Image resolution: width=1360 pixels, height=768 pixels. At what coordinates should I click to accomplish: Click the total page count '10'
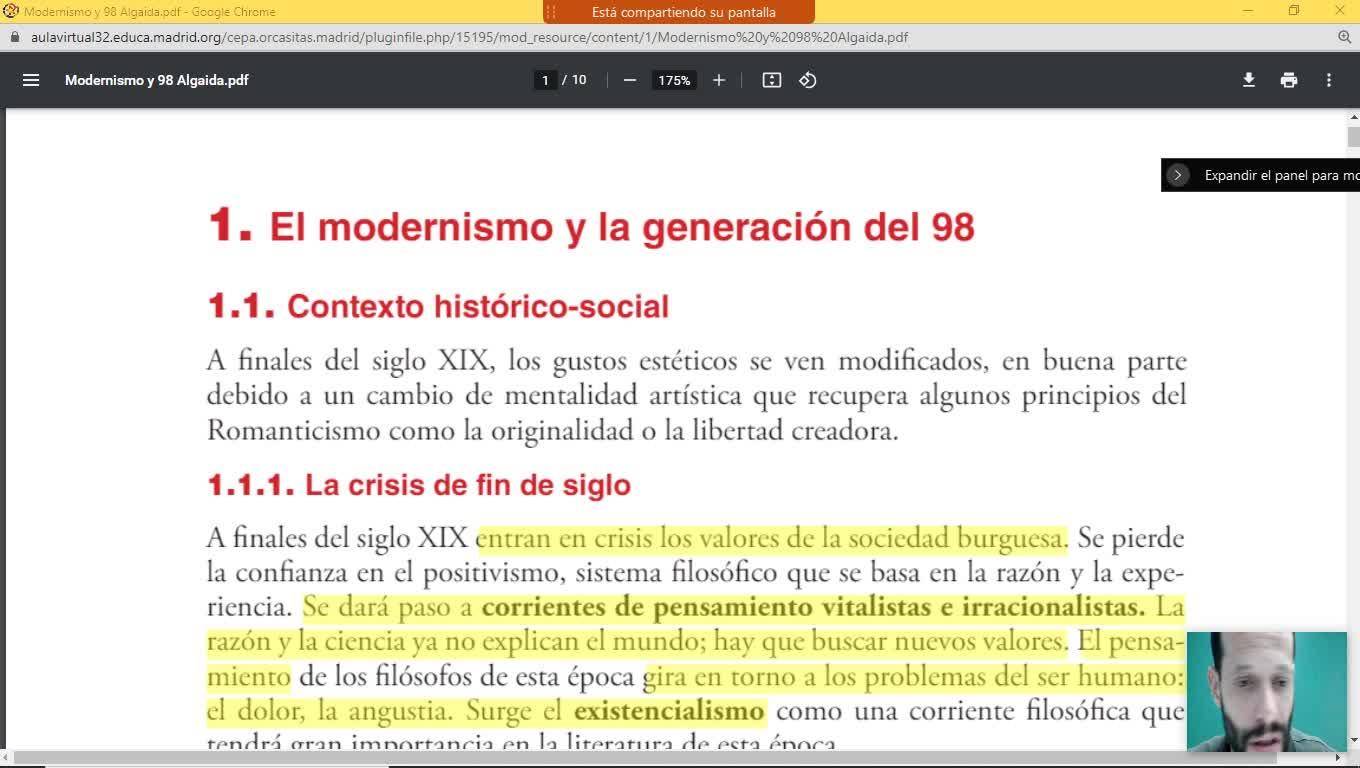(x=579, y=80)
